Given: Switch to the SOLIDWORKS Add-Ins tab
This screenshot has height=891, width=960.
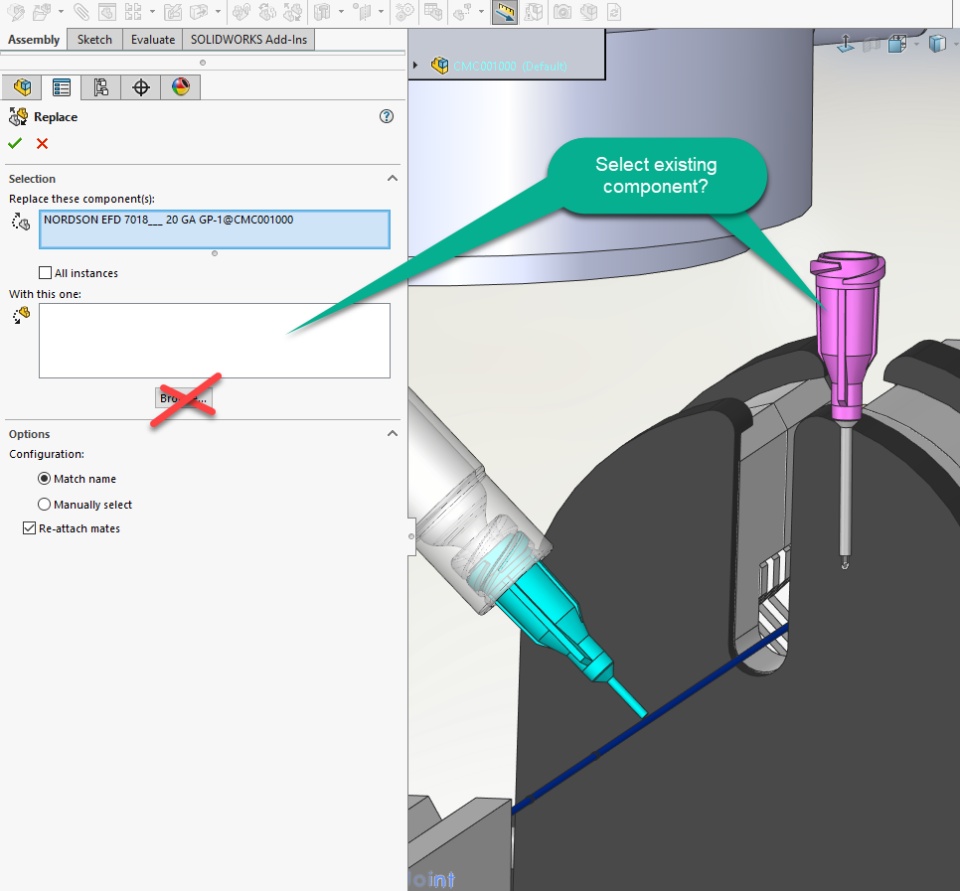Looking at the screenshot, I should pyautogui.click(x=249, y=40).
